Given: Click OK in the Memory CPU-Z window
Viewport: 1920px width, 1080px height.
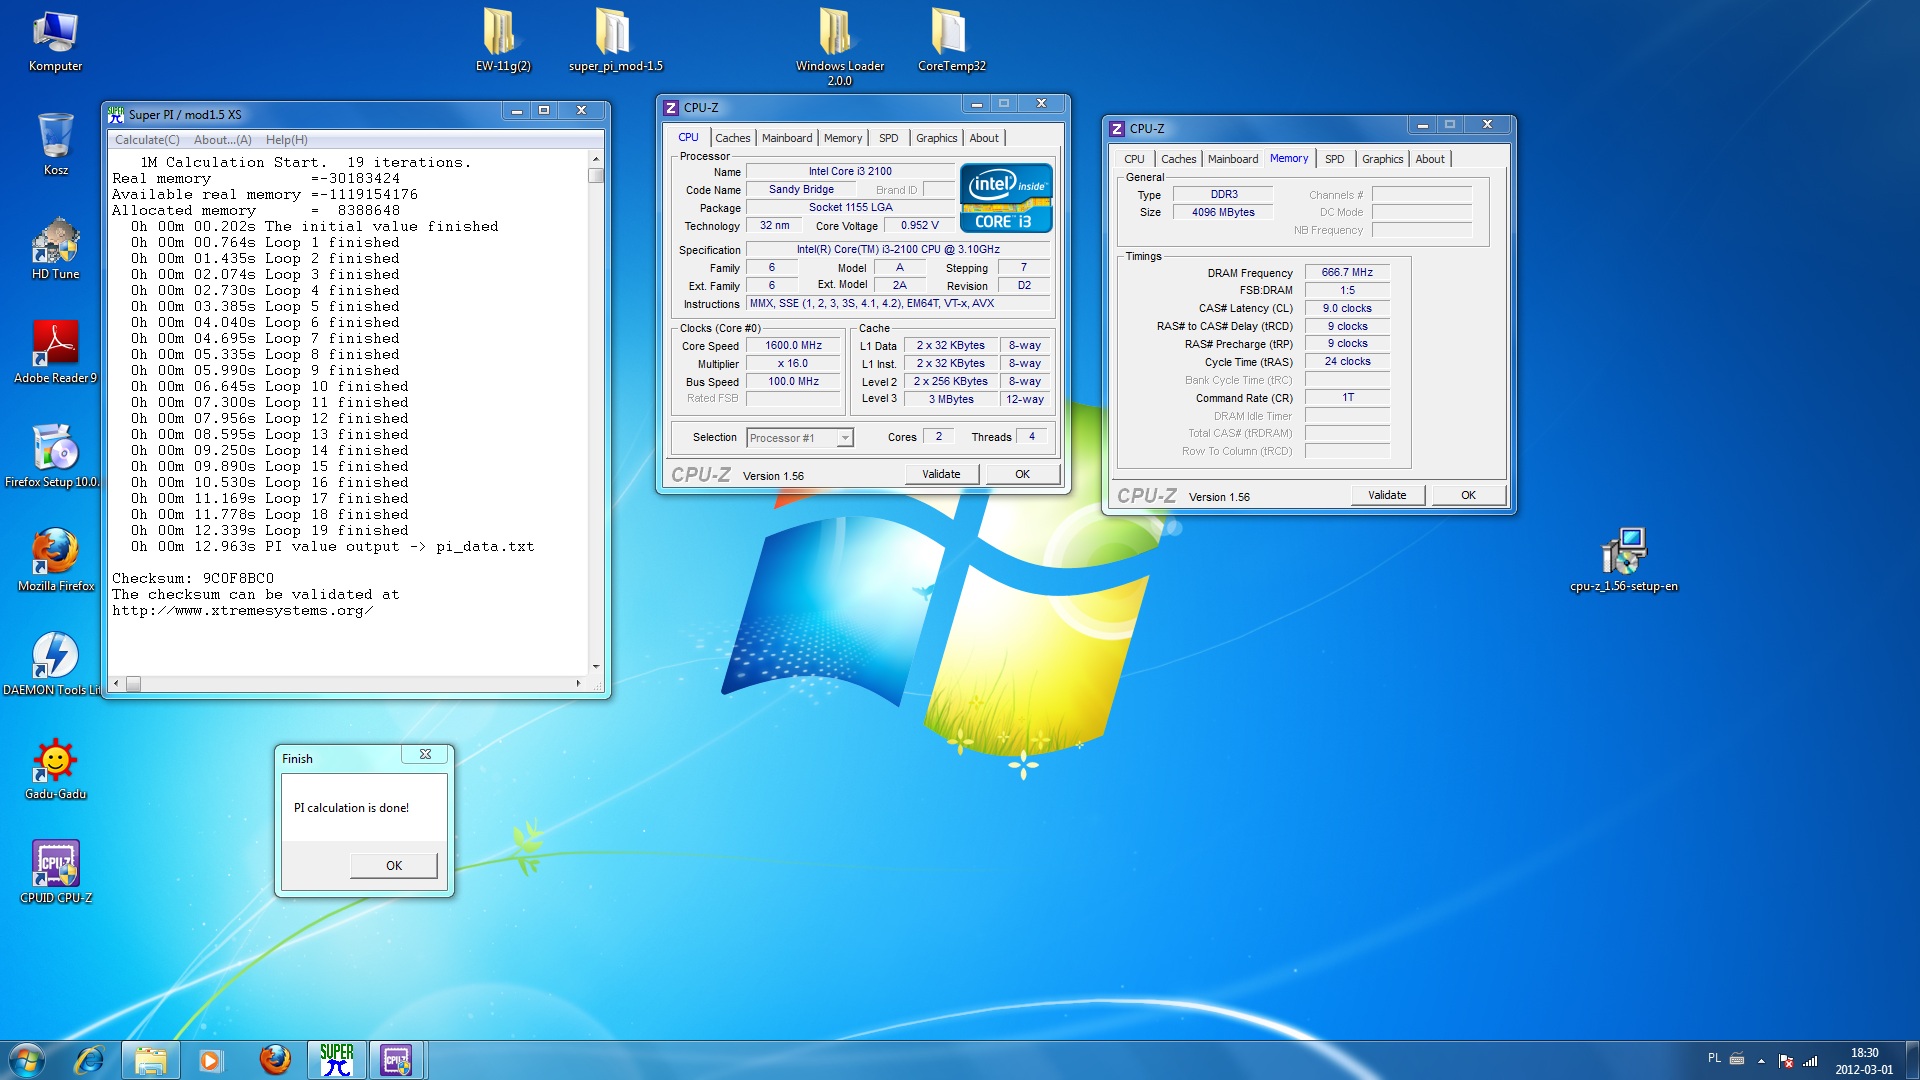Looking at the screenshot, I should 1468,496.
